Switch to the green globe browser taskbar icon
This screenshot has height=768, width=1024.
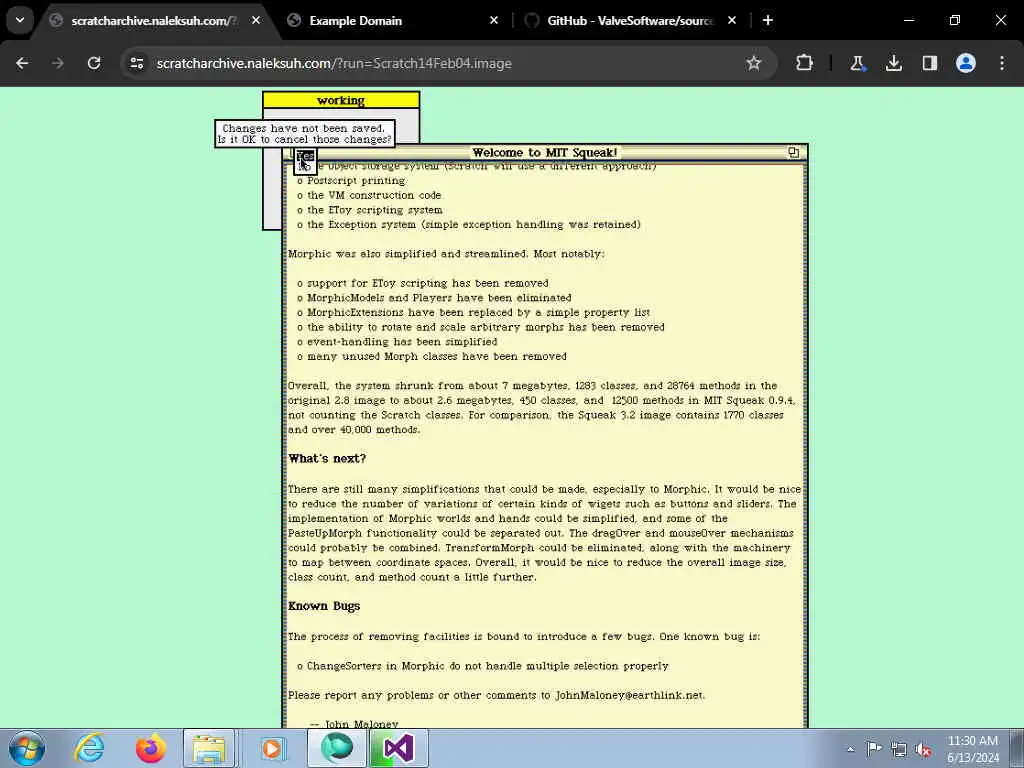337,748
